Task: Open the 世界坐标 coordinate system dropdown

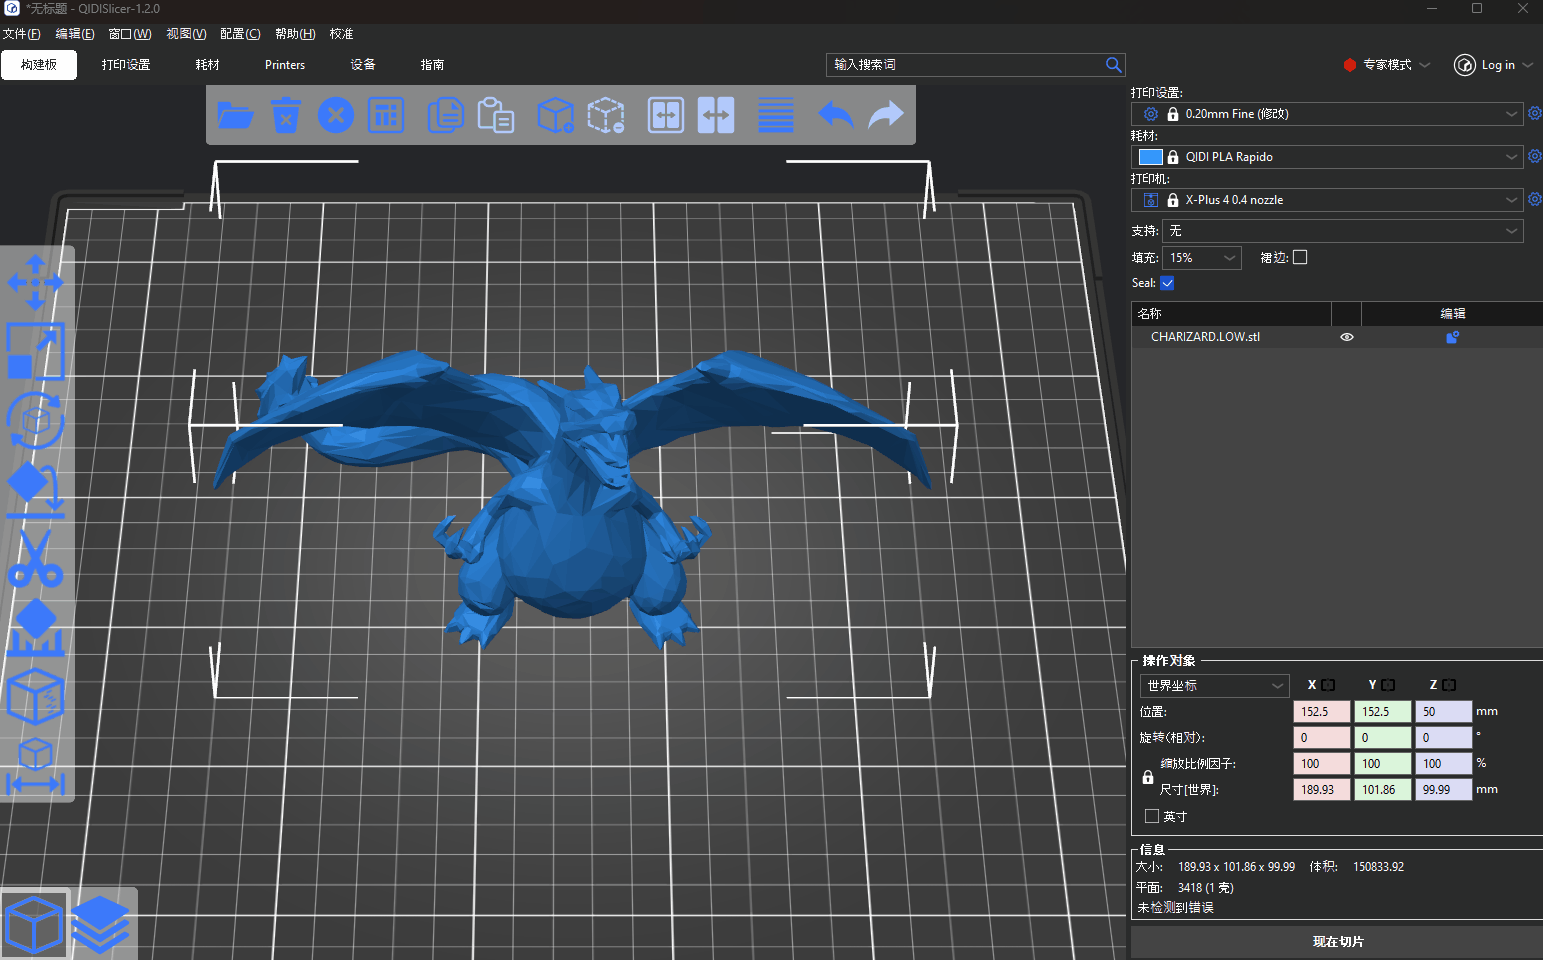Action: [1215, 686]
